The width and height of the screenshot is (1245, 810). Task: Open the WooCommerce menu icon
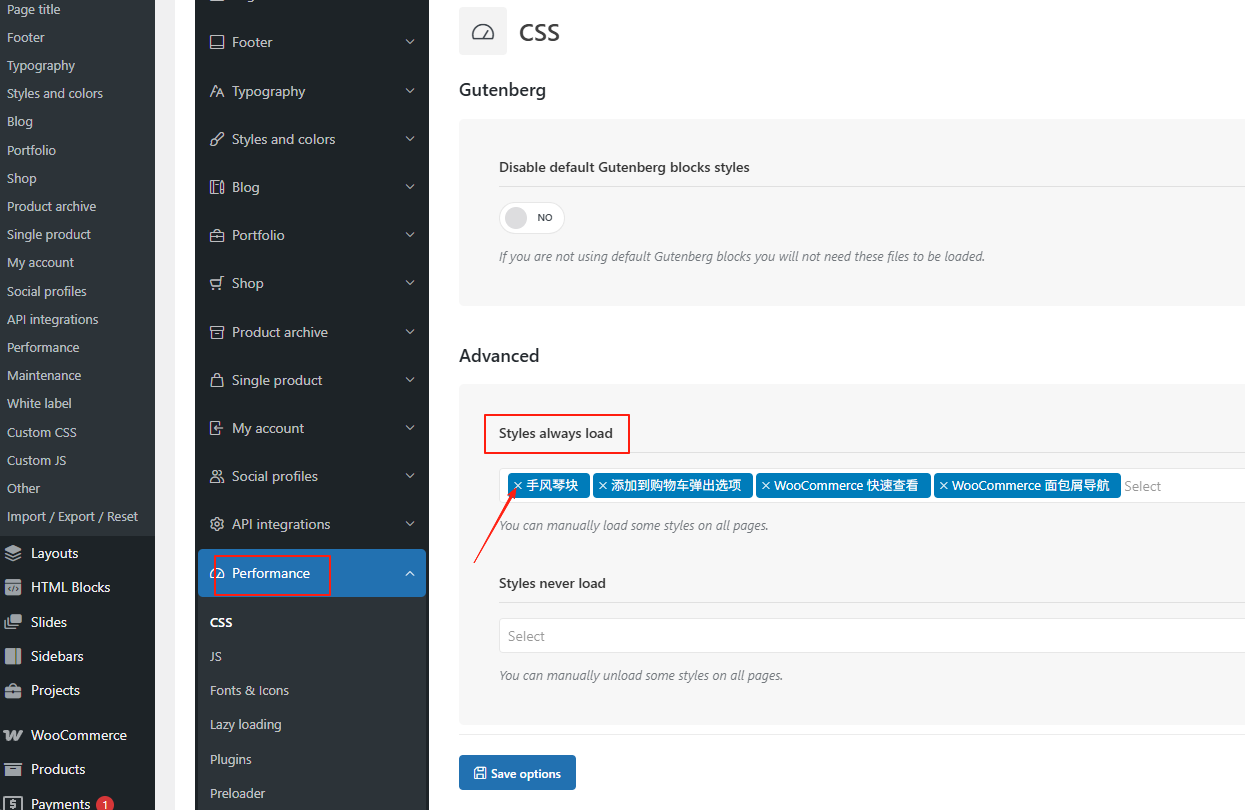click(13, 735)
